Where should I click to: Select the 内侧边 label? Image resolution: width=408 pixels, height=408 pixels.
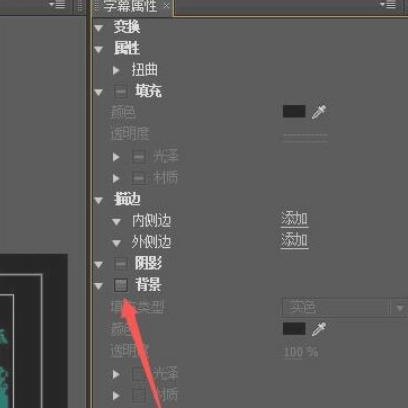152,221
